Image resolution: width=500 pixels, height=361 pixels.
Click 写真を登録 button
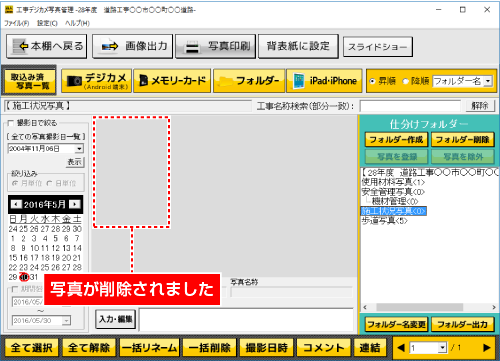tap(396, 156)
